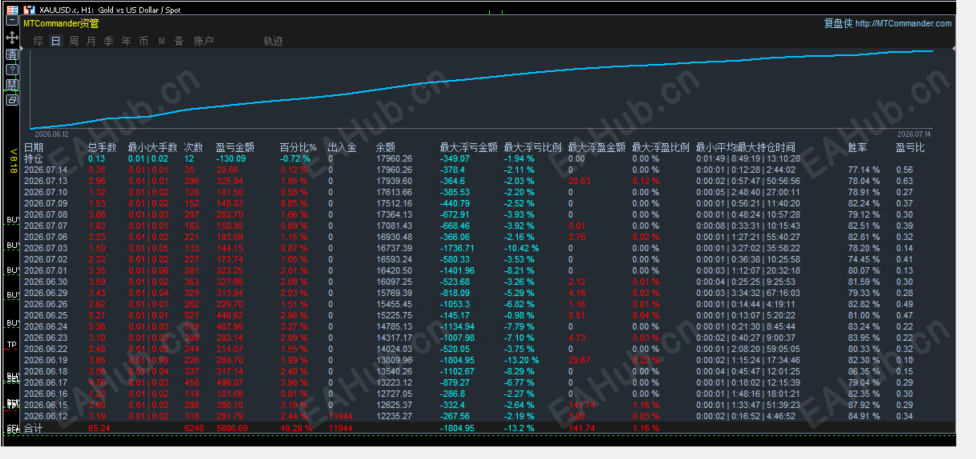Open the 币 currency tab
976x459 pixels.
pyautogui.click(x=144, y=41)
